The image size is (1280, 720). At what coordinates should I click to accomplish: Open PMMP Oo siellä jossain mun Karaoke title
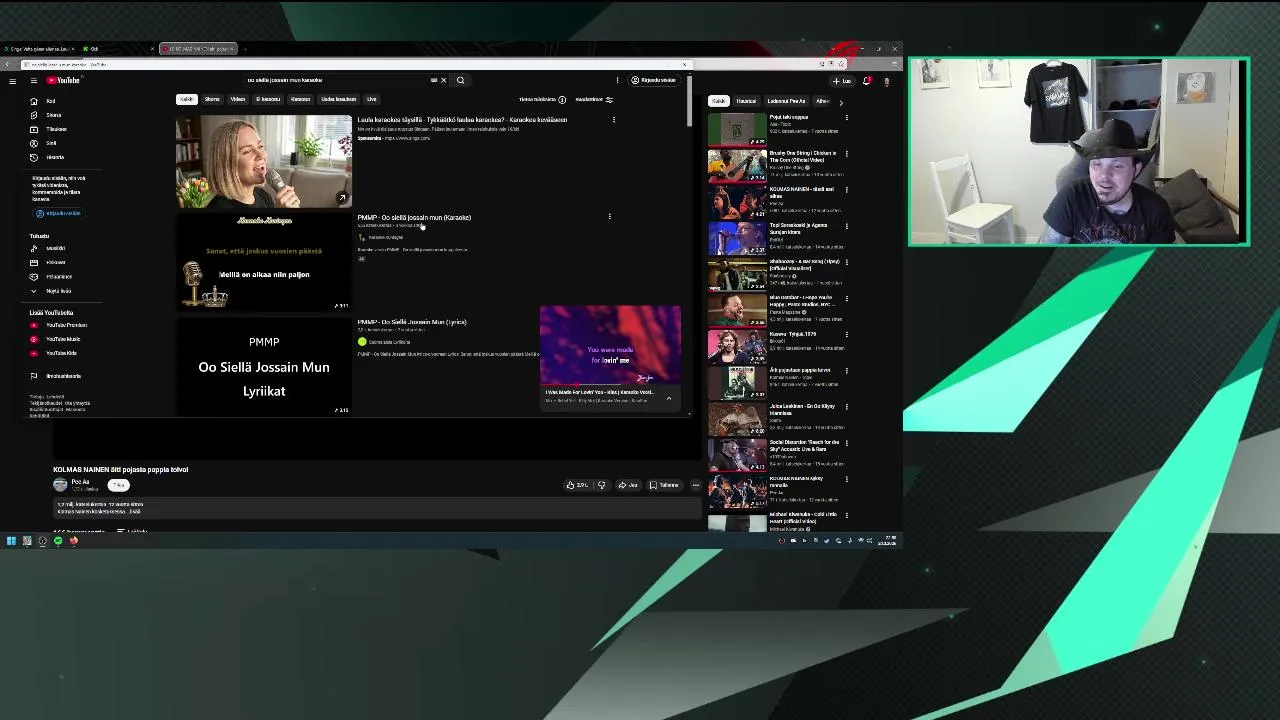pyautogui.click(x=414, y=217)
